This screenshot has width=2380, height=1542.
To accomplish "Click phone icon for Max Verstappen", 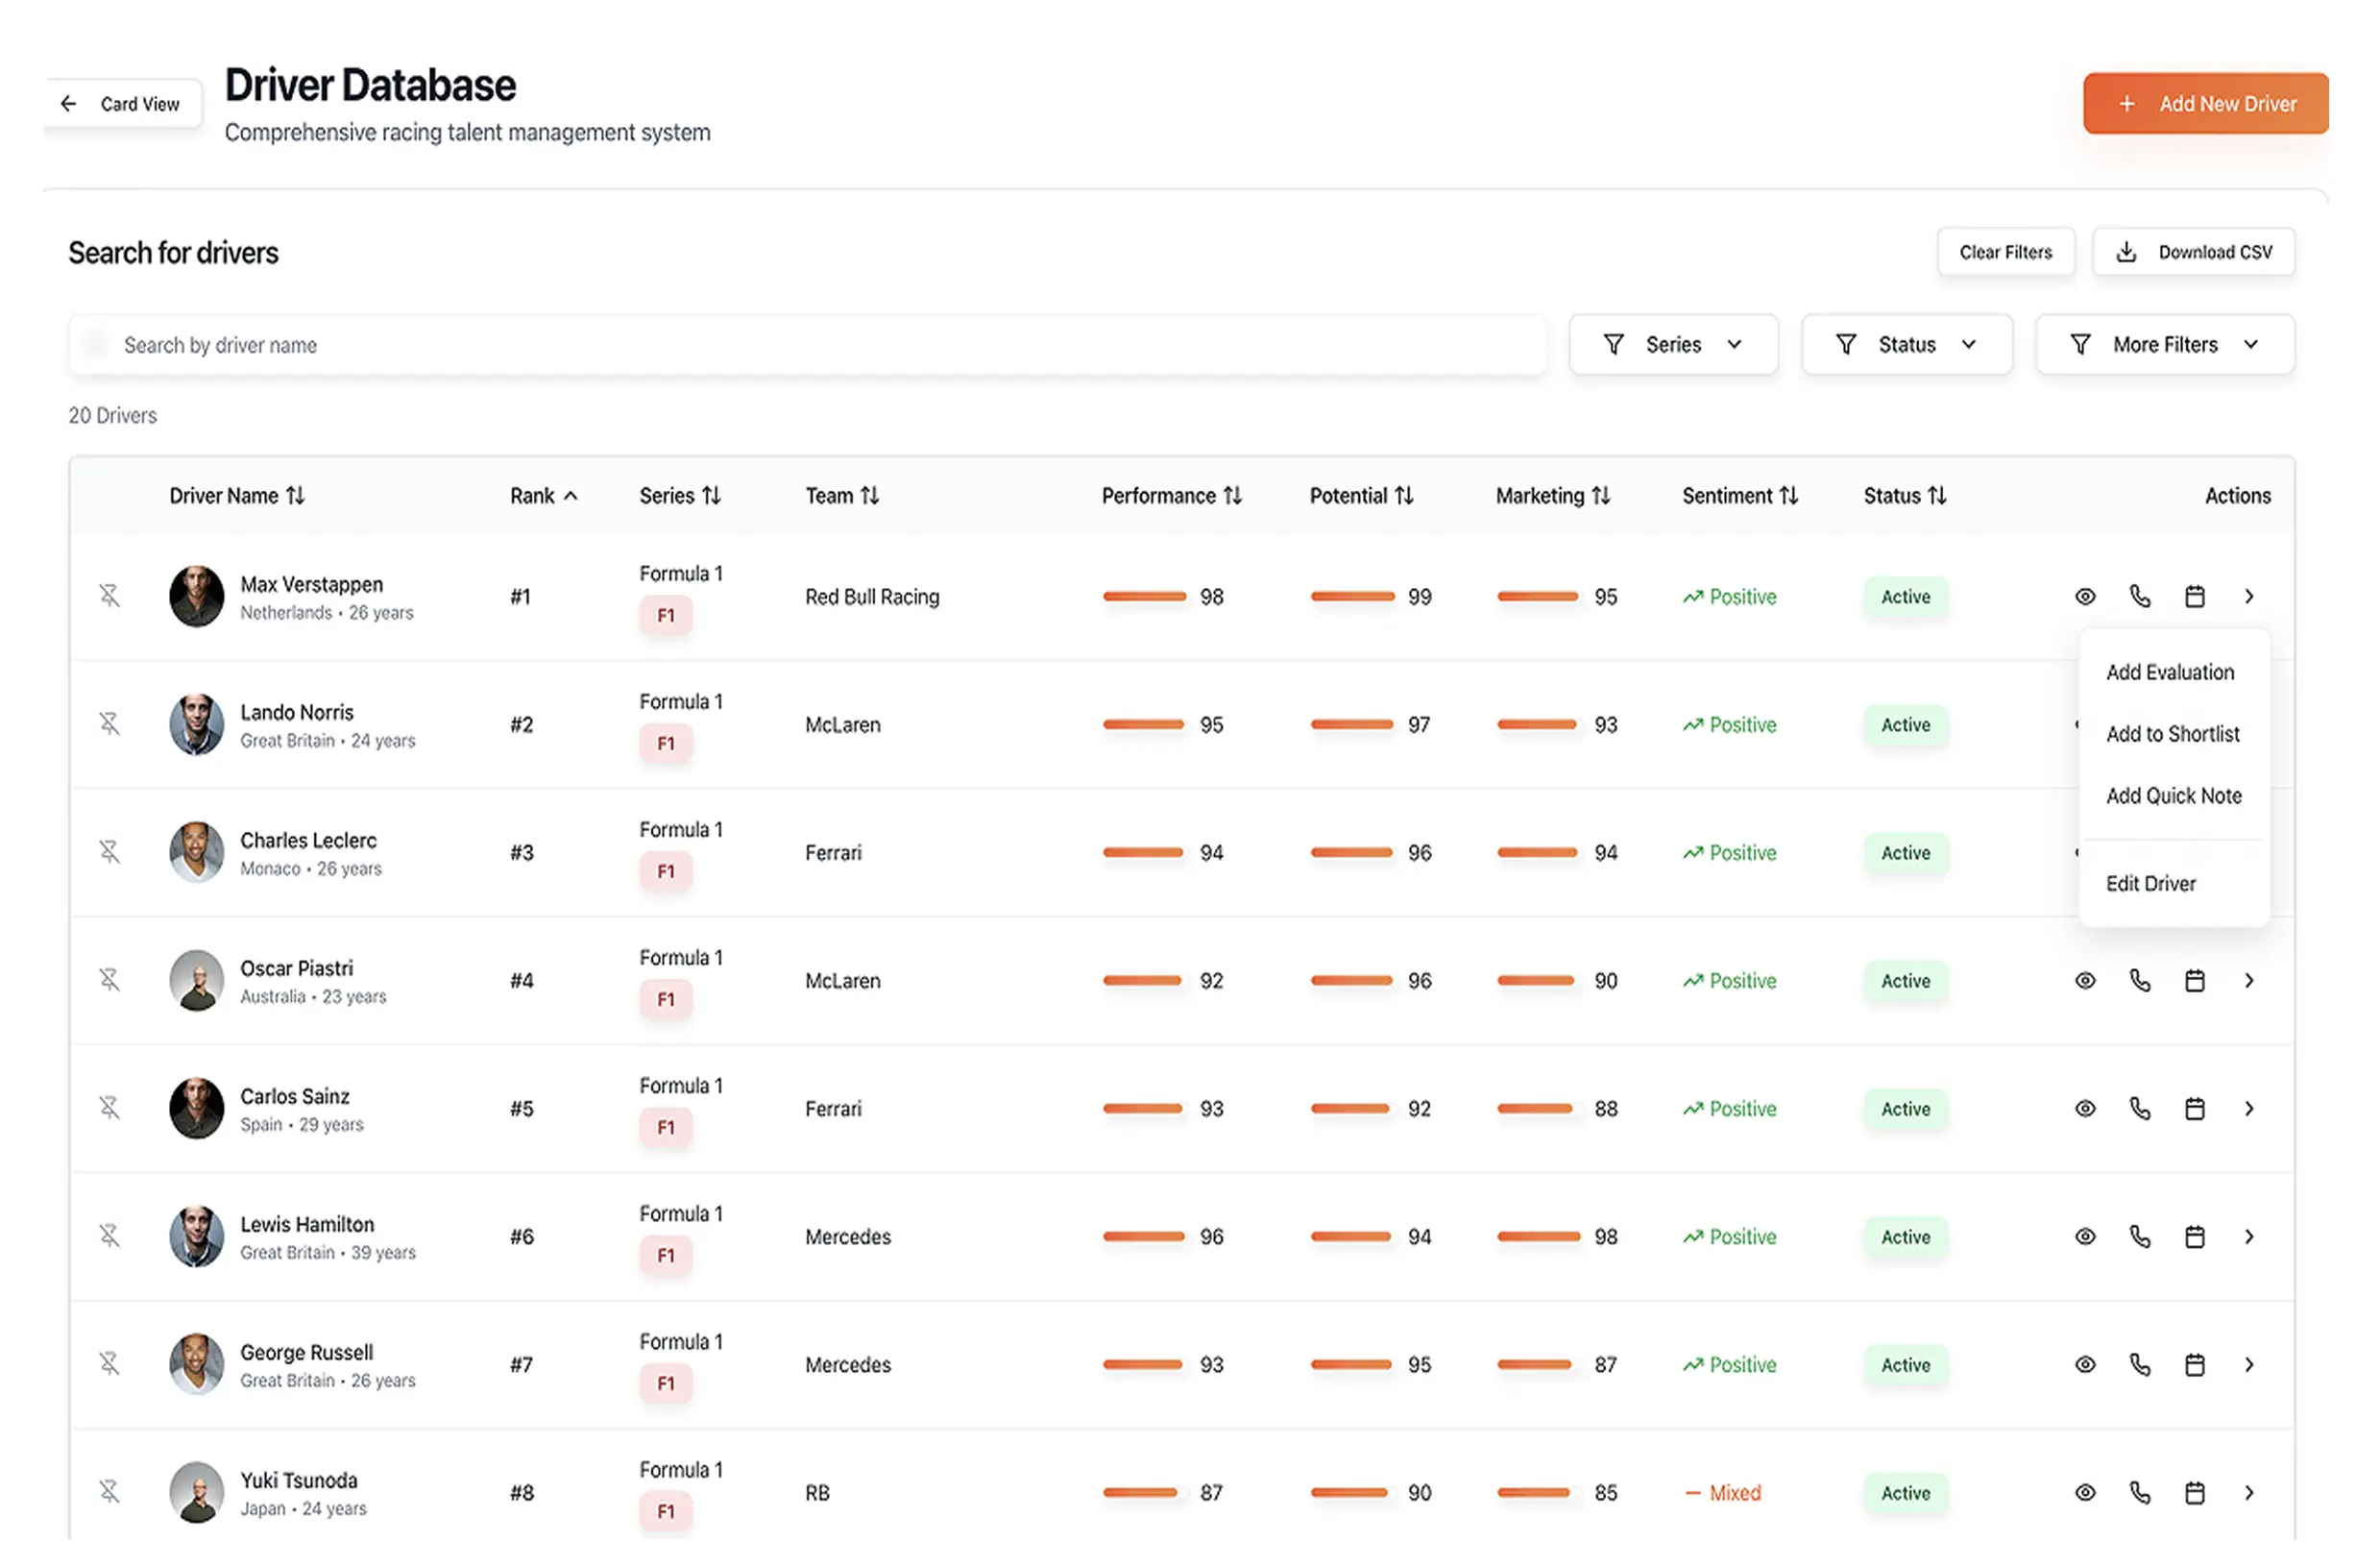I will click(x=2139, y=596).
